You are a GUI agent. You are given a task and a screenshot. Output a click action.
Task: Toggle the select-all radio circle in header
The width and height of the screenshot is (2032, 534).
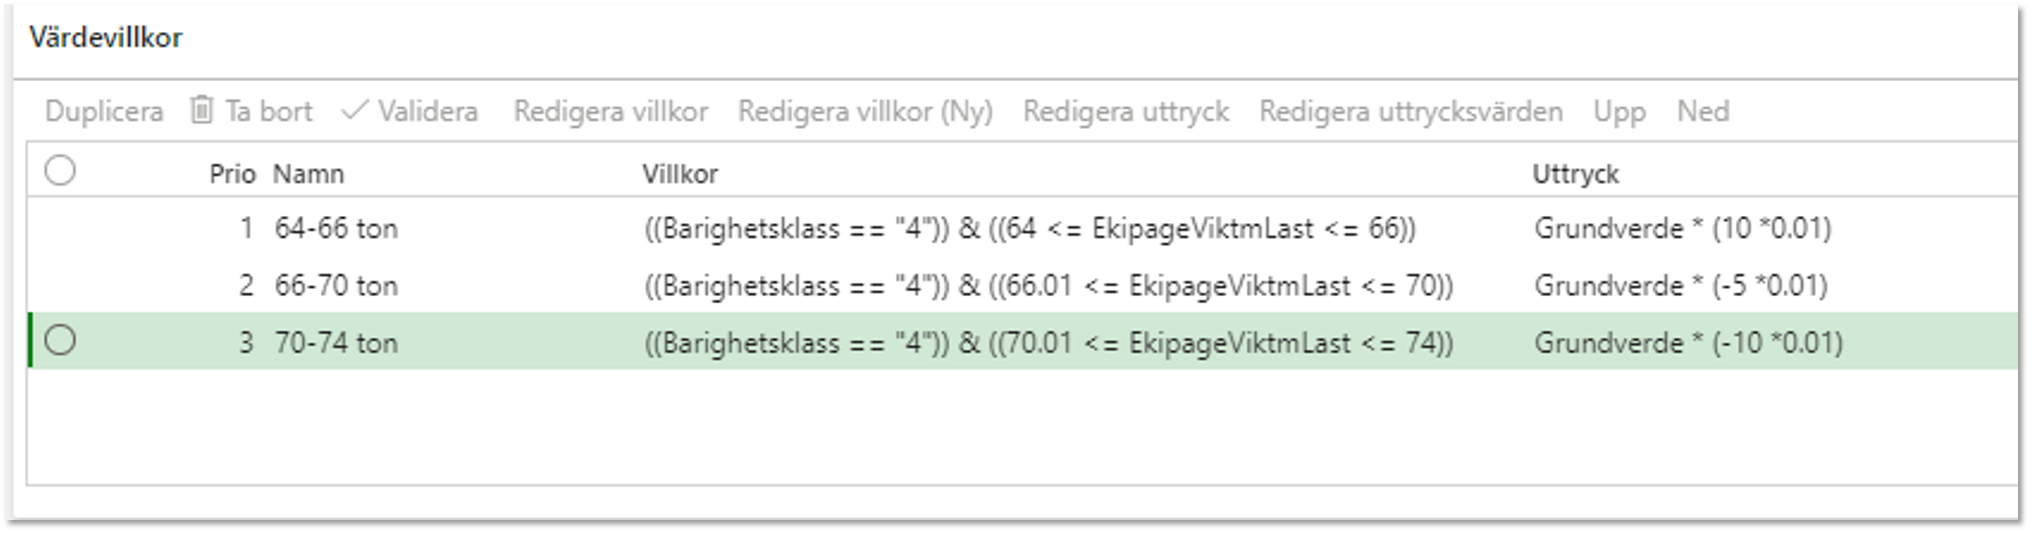point(60,171)
